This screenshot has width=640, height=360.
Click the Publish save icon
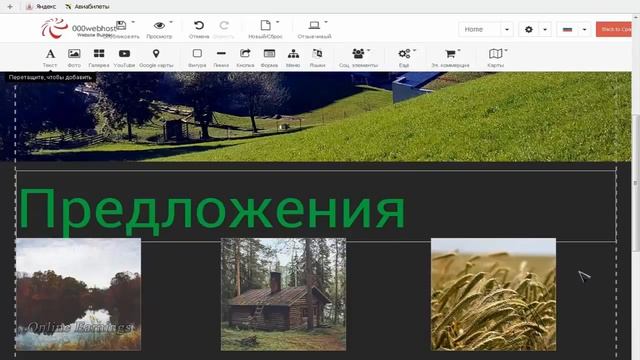click(121, 25)
